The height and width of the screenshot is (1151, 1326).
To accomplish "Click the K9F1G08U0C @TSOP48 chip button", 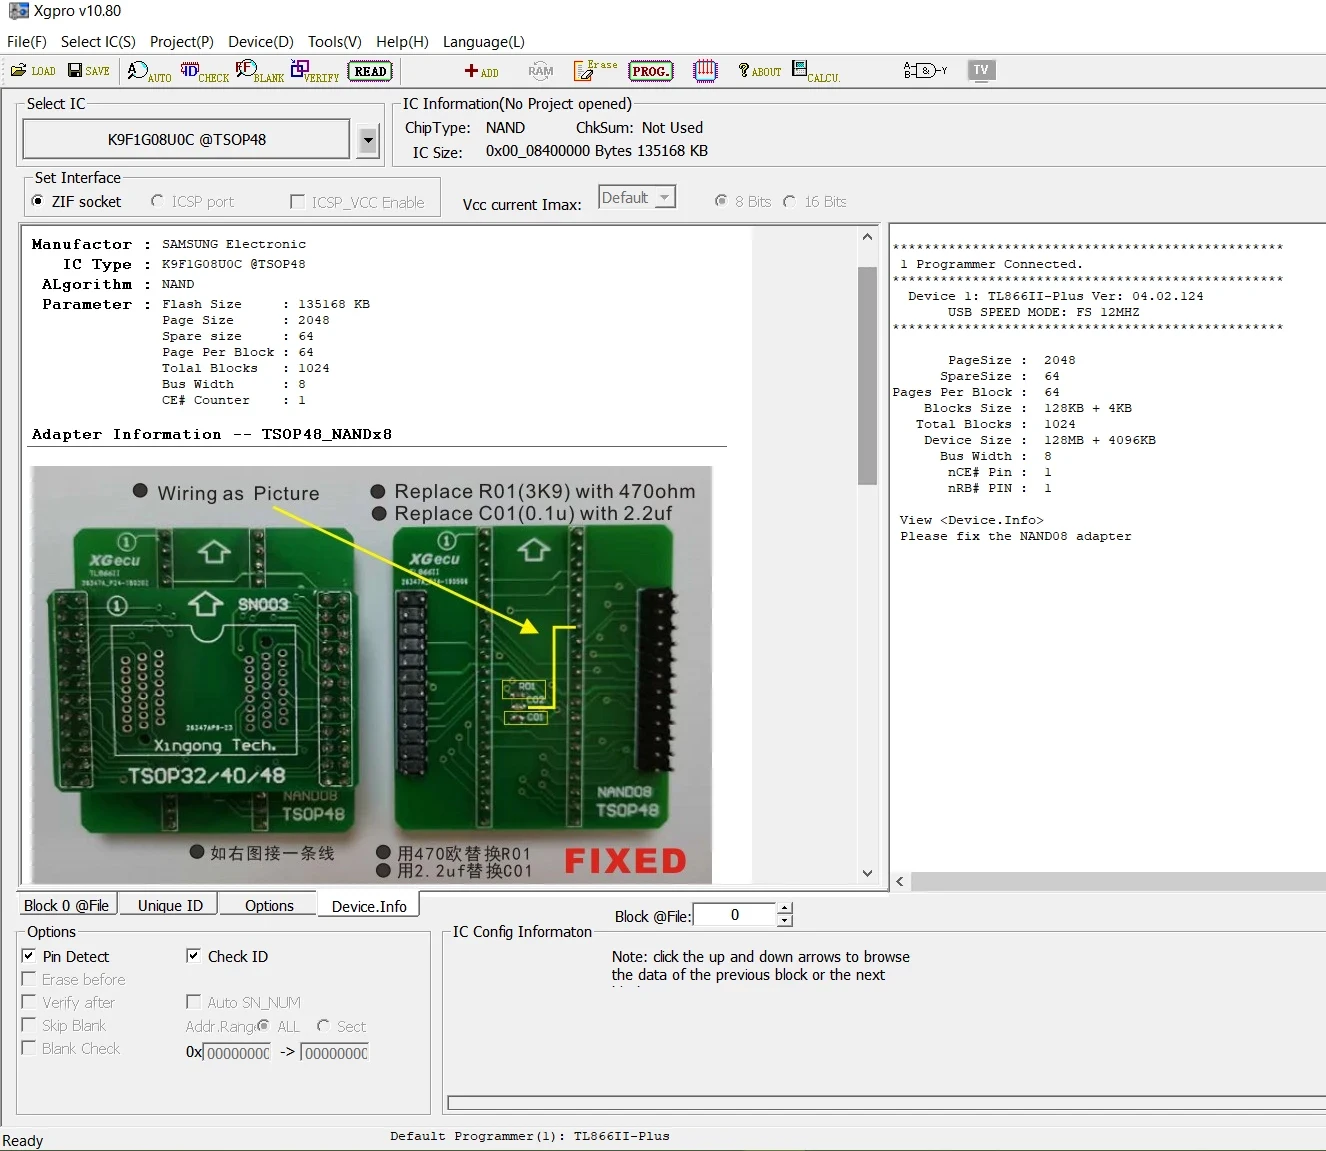I will click(x=187, y=140).
